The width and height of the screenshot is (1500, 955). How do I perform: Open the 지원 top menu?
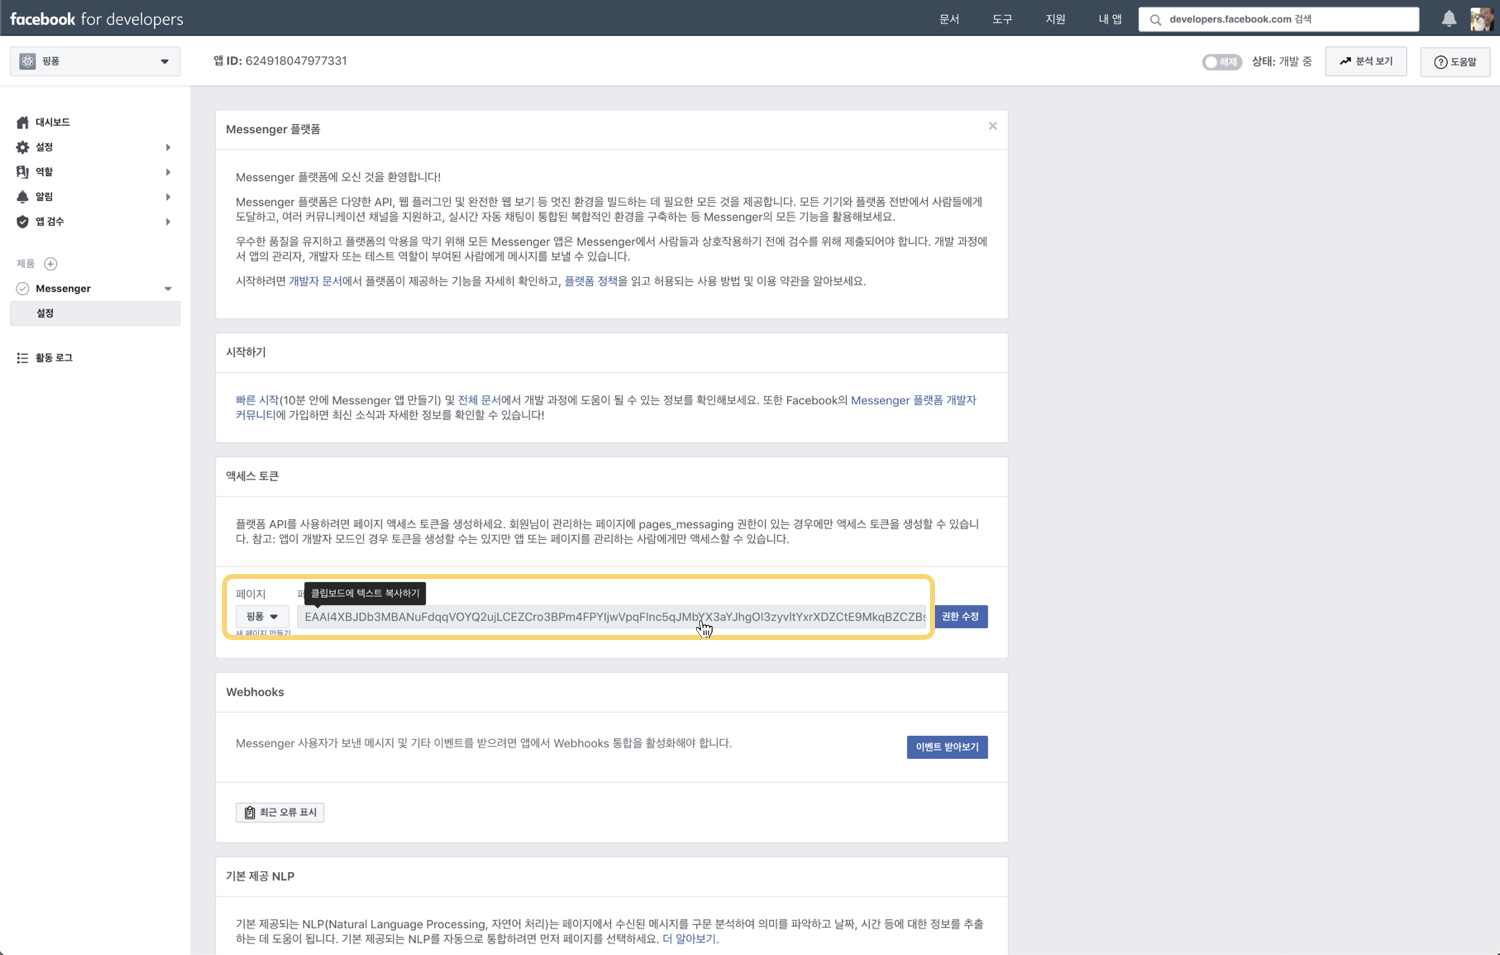1055,19
